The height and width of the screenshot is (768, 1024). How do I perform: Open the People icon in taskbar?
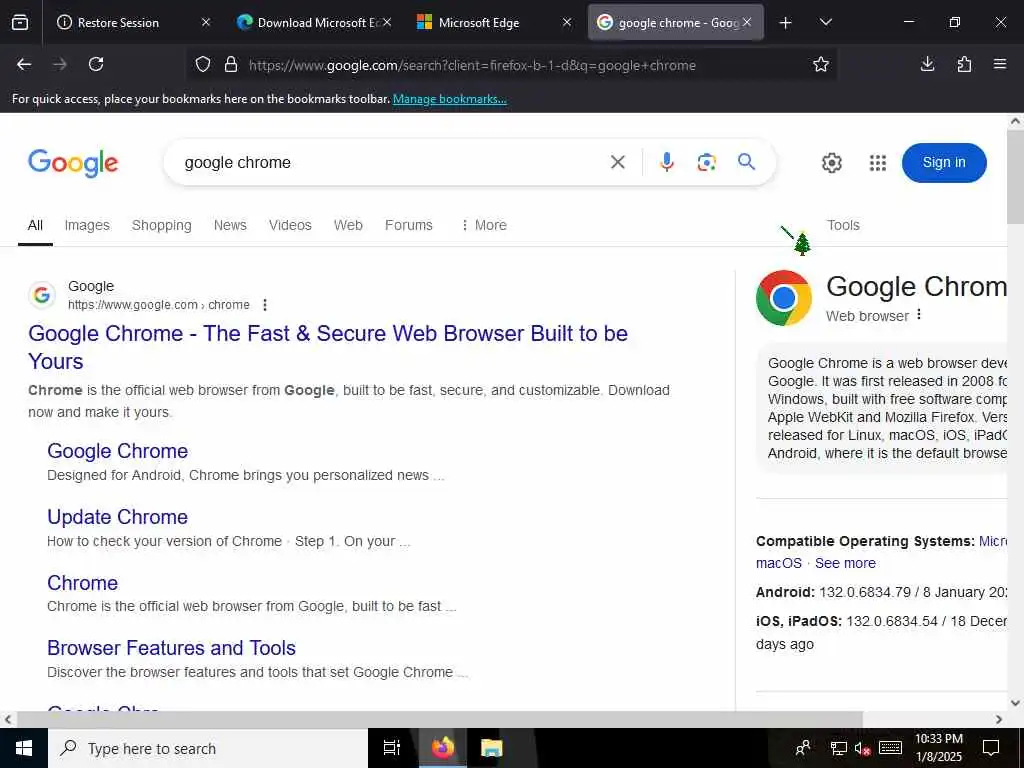(x=803, y=748)
